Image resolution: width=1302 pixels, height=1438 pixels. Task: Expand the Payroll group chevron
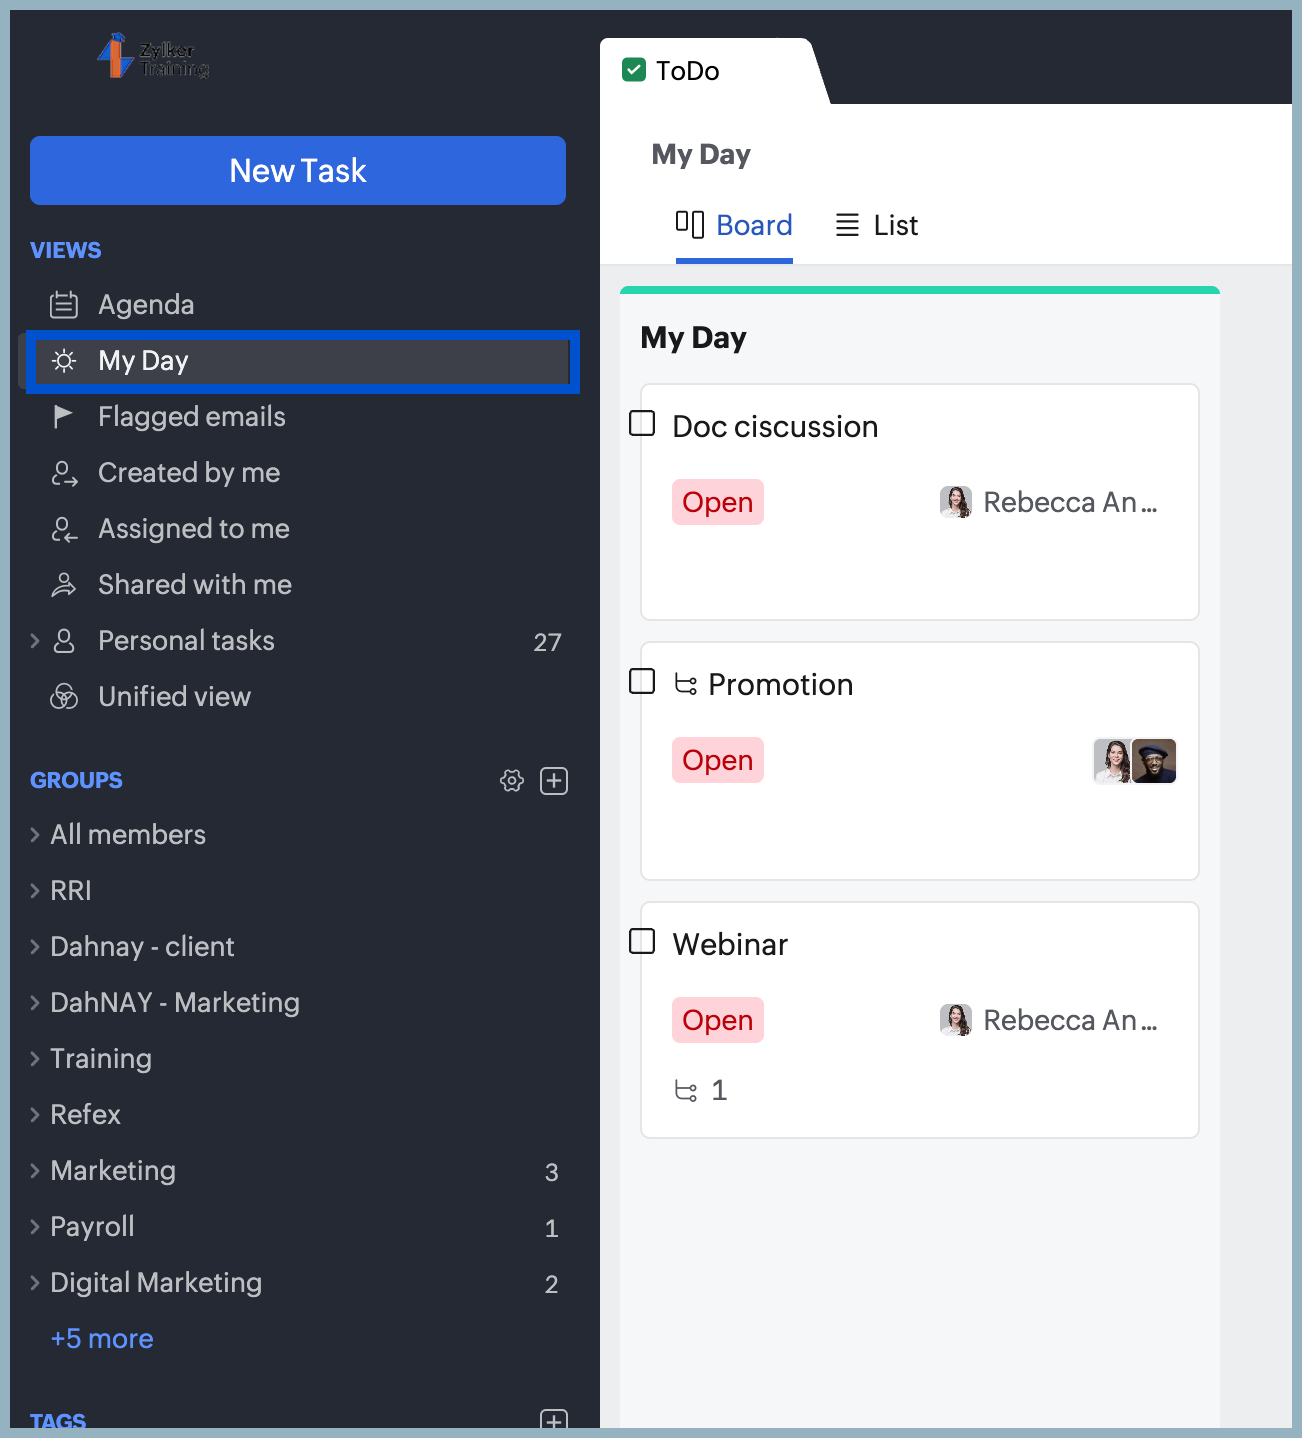click(x=35, y=1227)
